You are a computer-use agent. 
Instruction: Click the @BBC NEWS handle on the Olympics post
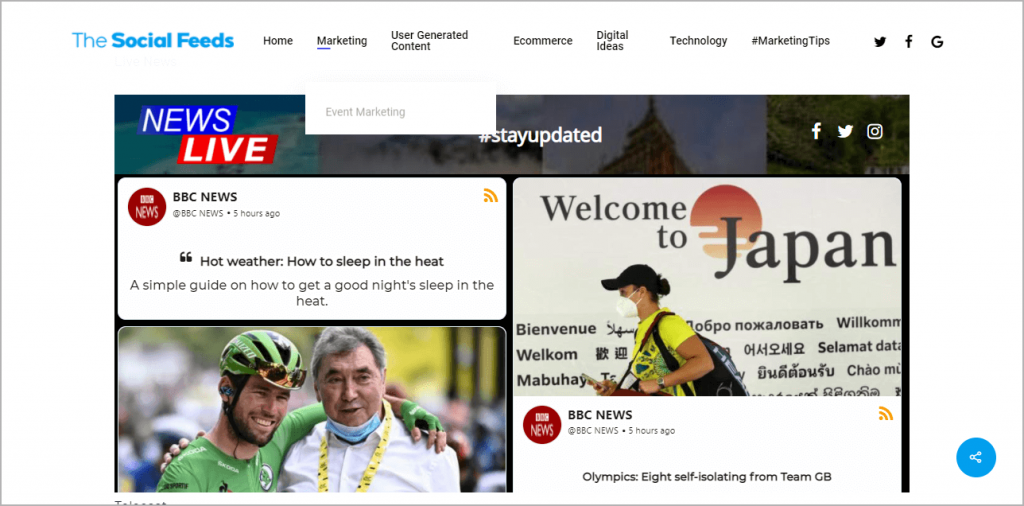coord(593,431)
